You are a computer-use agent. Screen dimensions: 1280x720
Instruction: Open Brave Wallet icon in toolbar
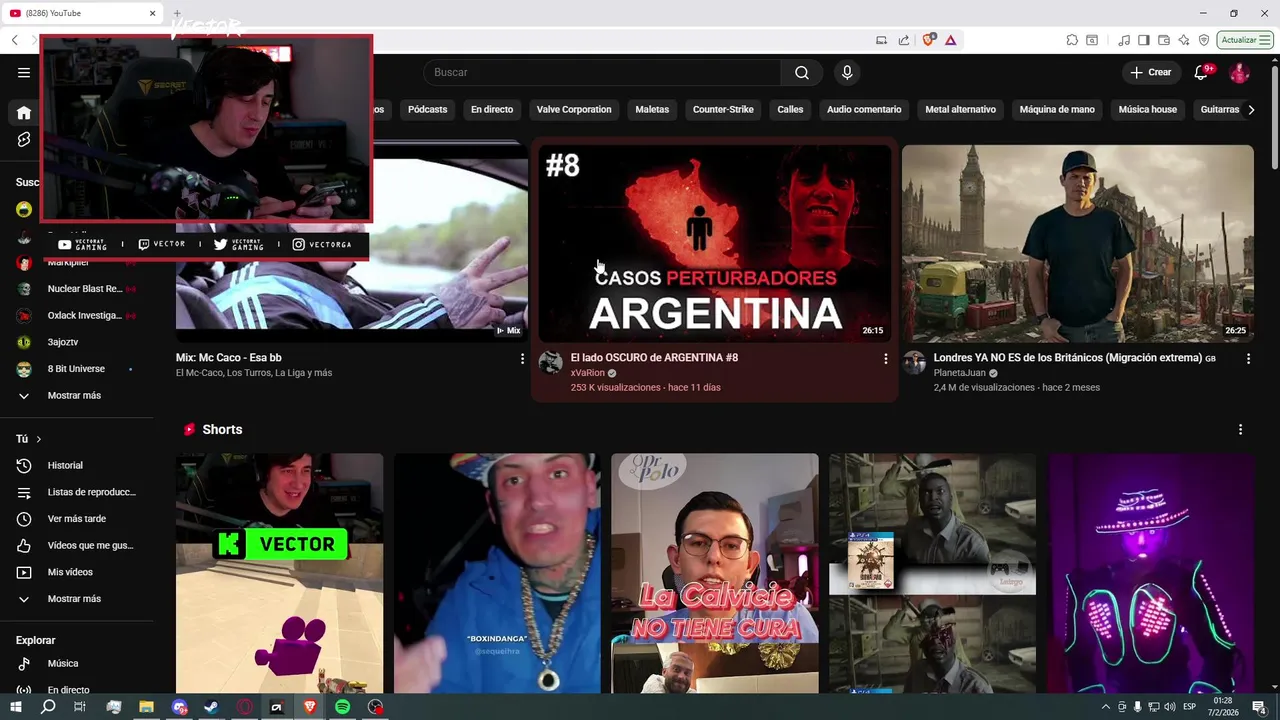point(1164,40)
